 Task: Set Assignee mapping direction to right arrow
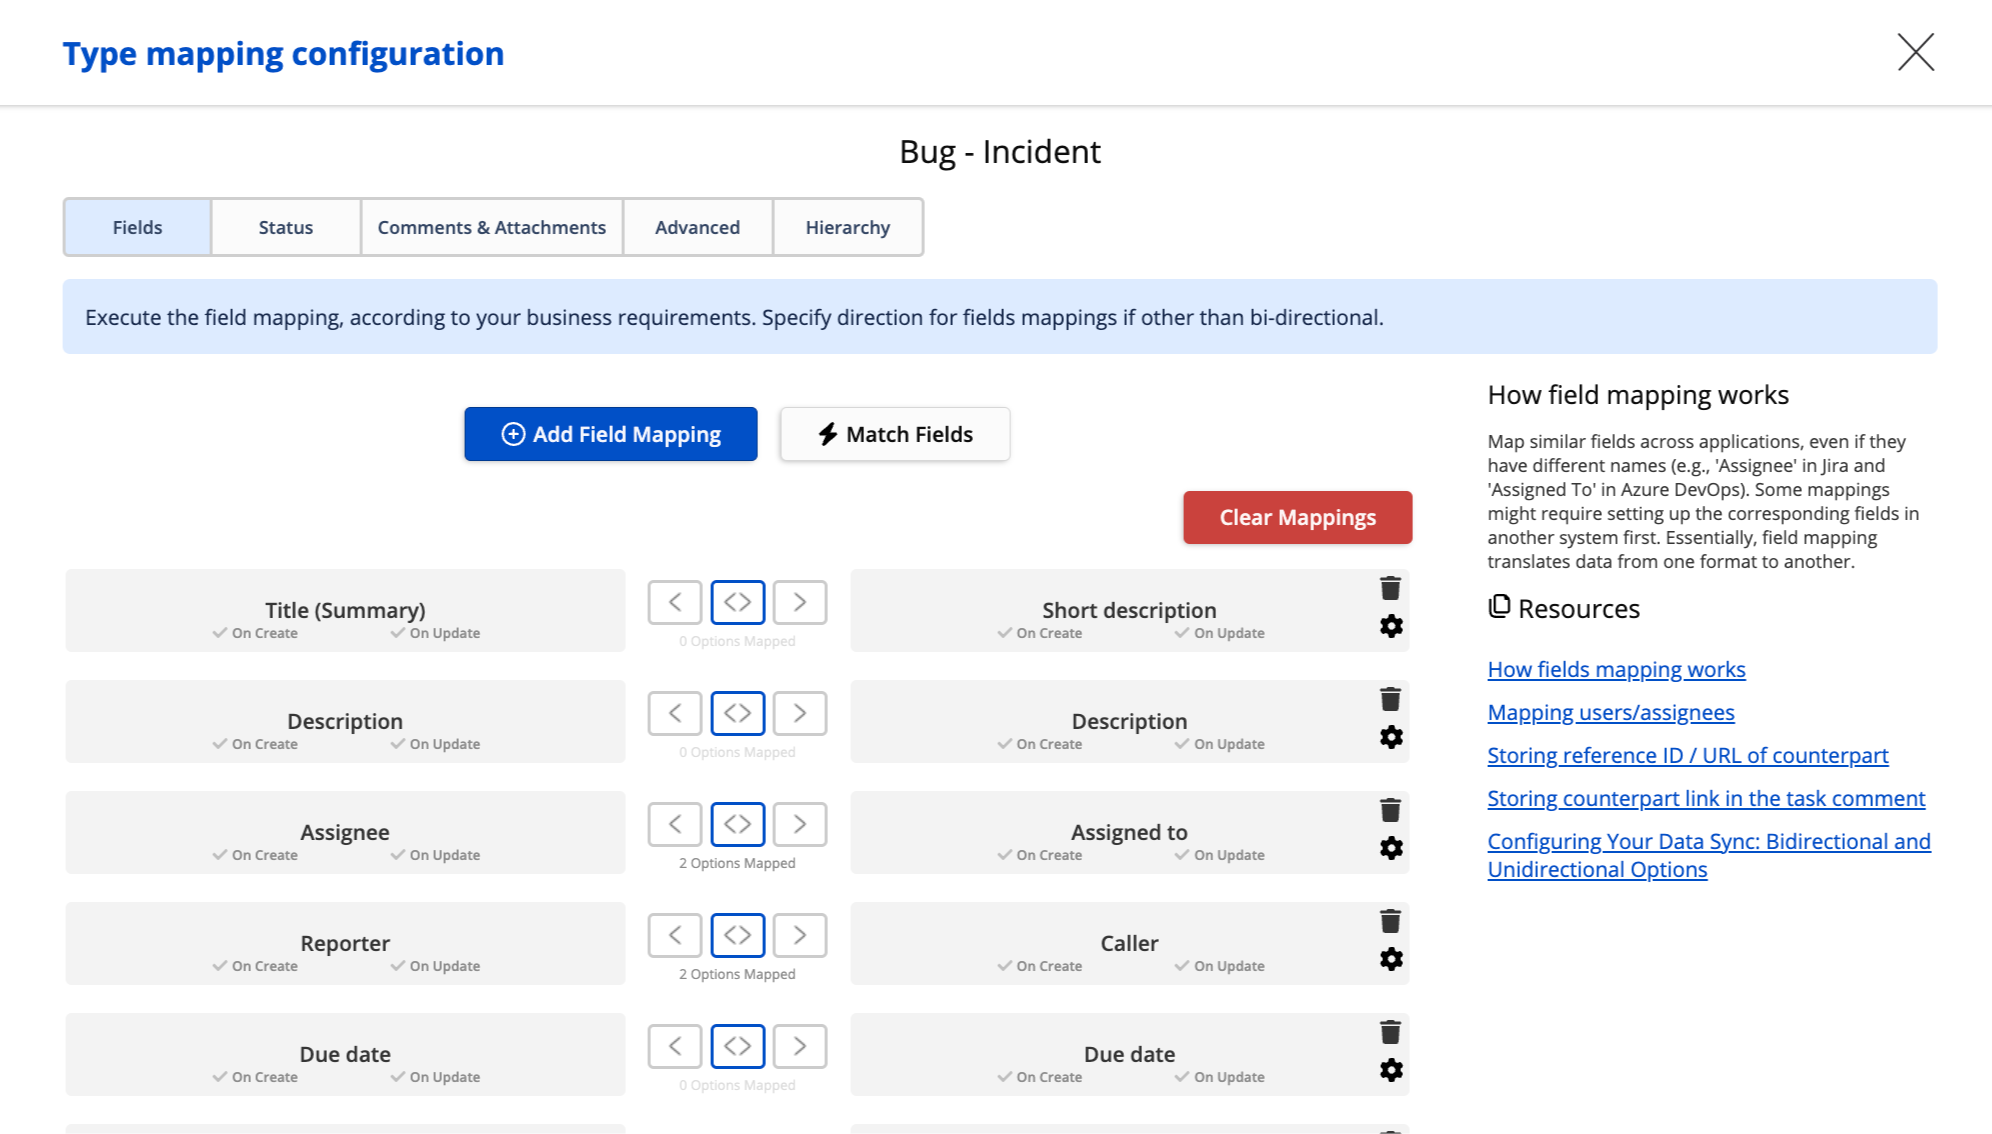tap(799, 824)
